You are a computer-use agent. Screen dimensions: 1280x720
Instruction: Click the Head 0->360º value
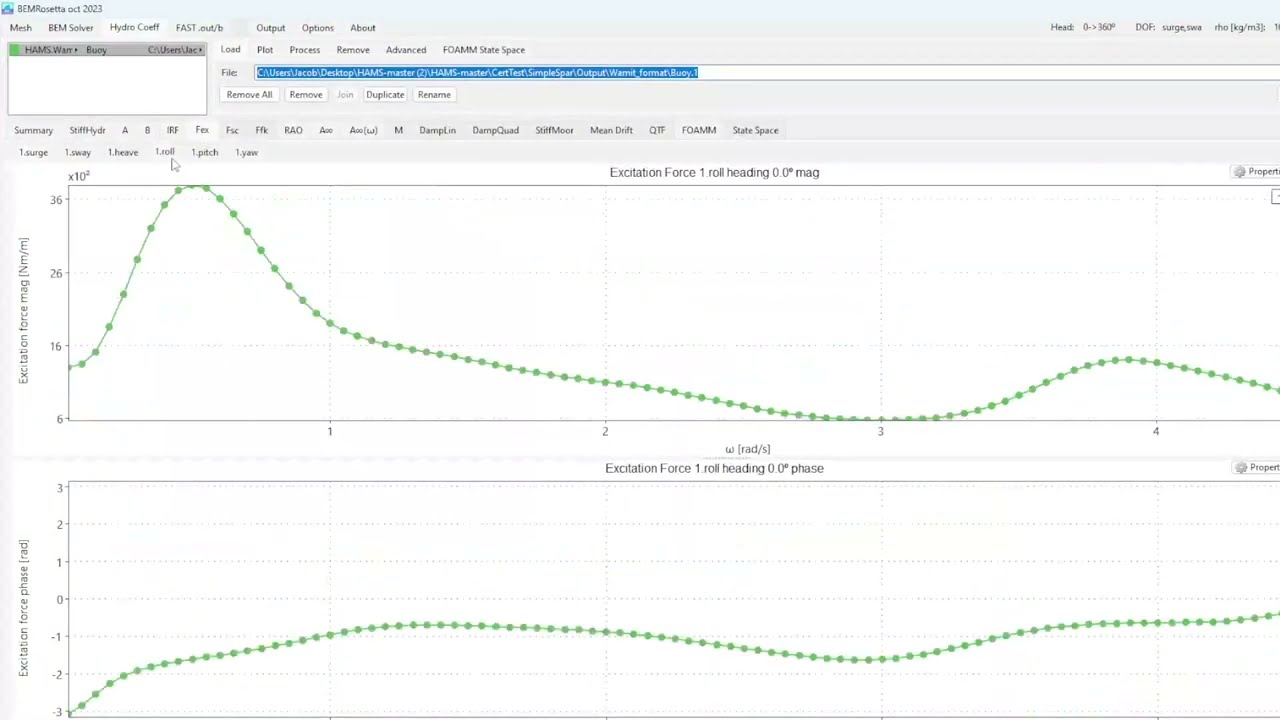[x=1099, y=28]
